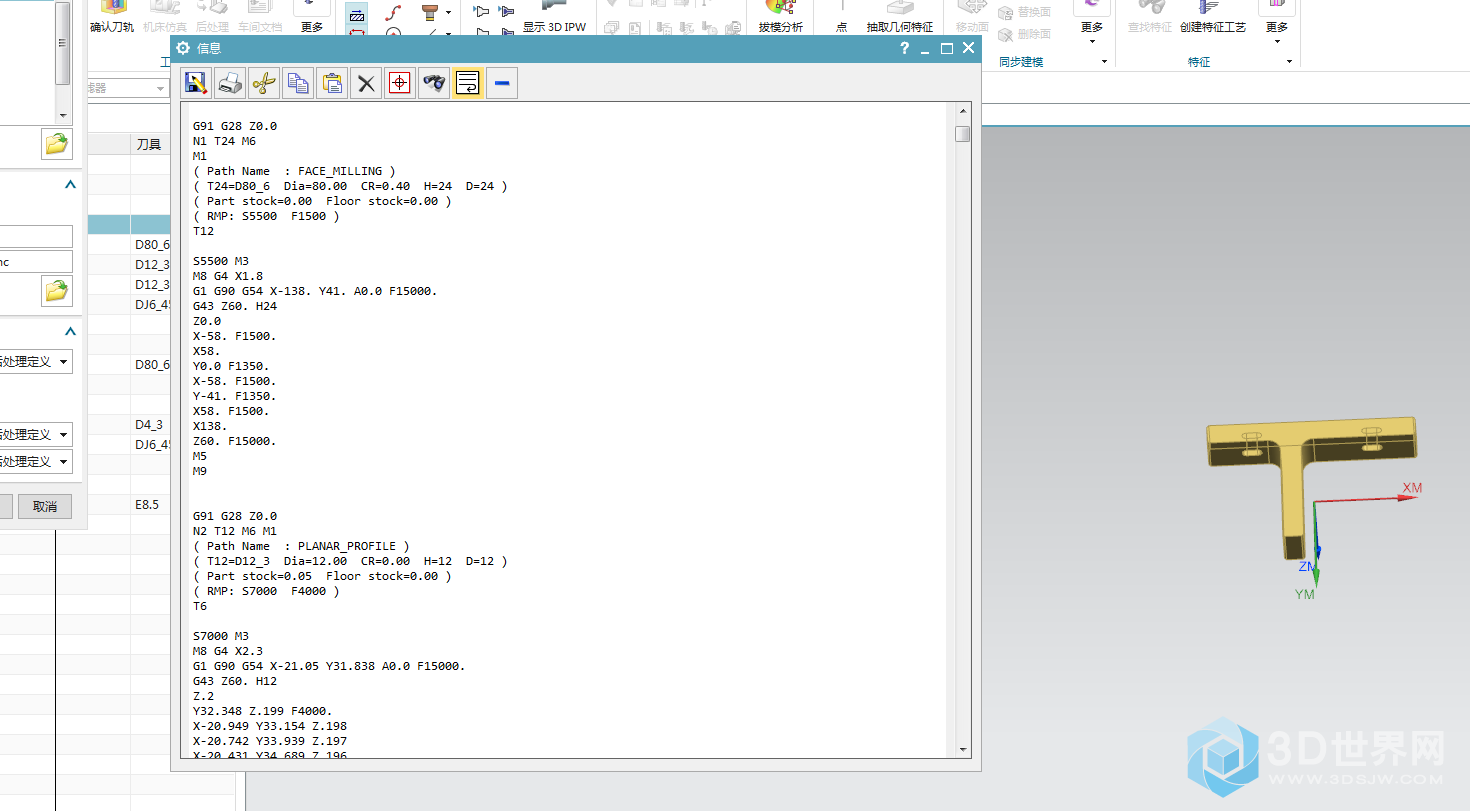Toggle the word wrap icon
Viewport: 1470px width, 811px height.
[x=467, y=84]
